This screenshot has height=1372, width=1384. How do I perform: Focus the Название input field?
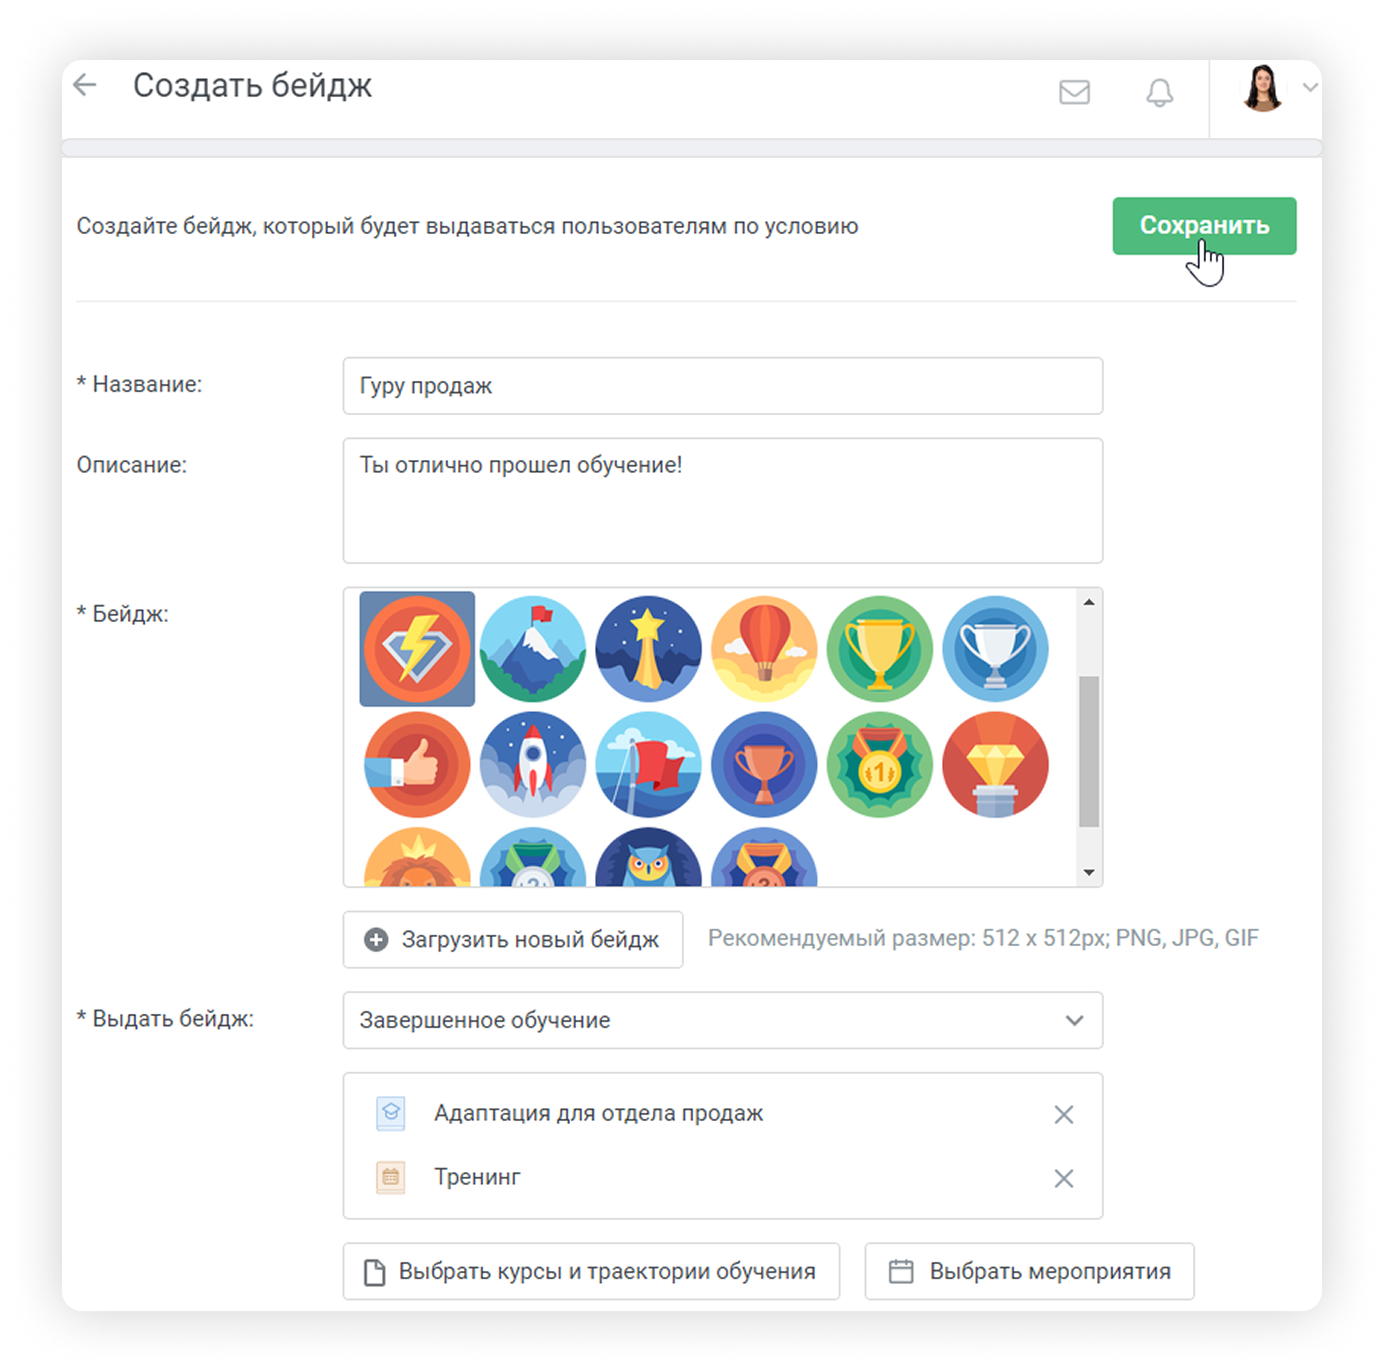723,386
